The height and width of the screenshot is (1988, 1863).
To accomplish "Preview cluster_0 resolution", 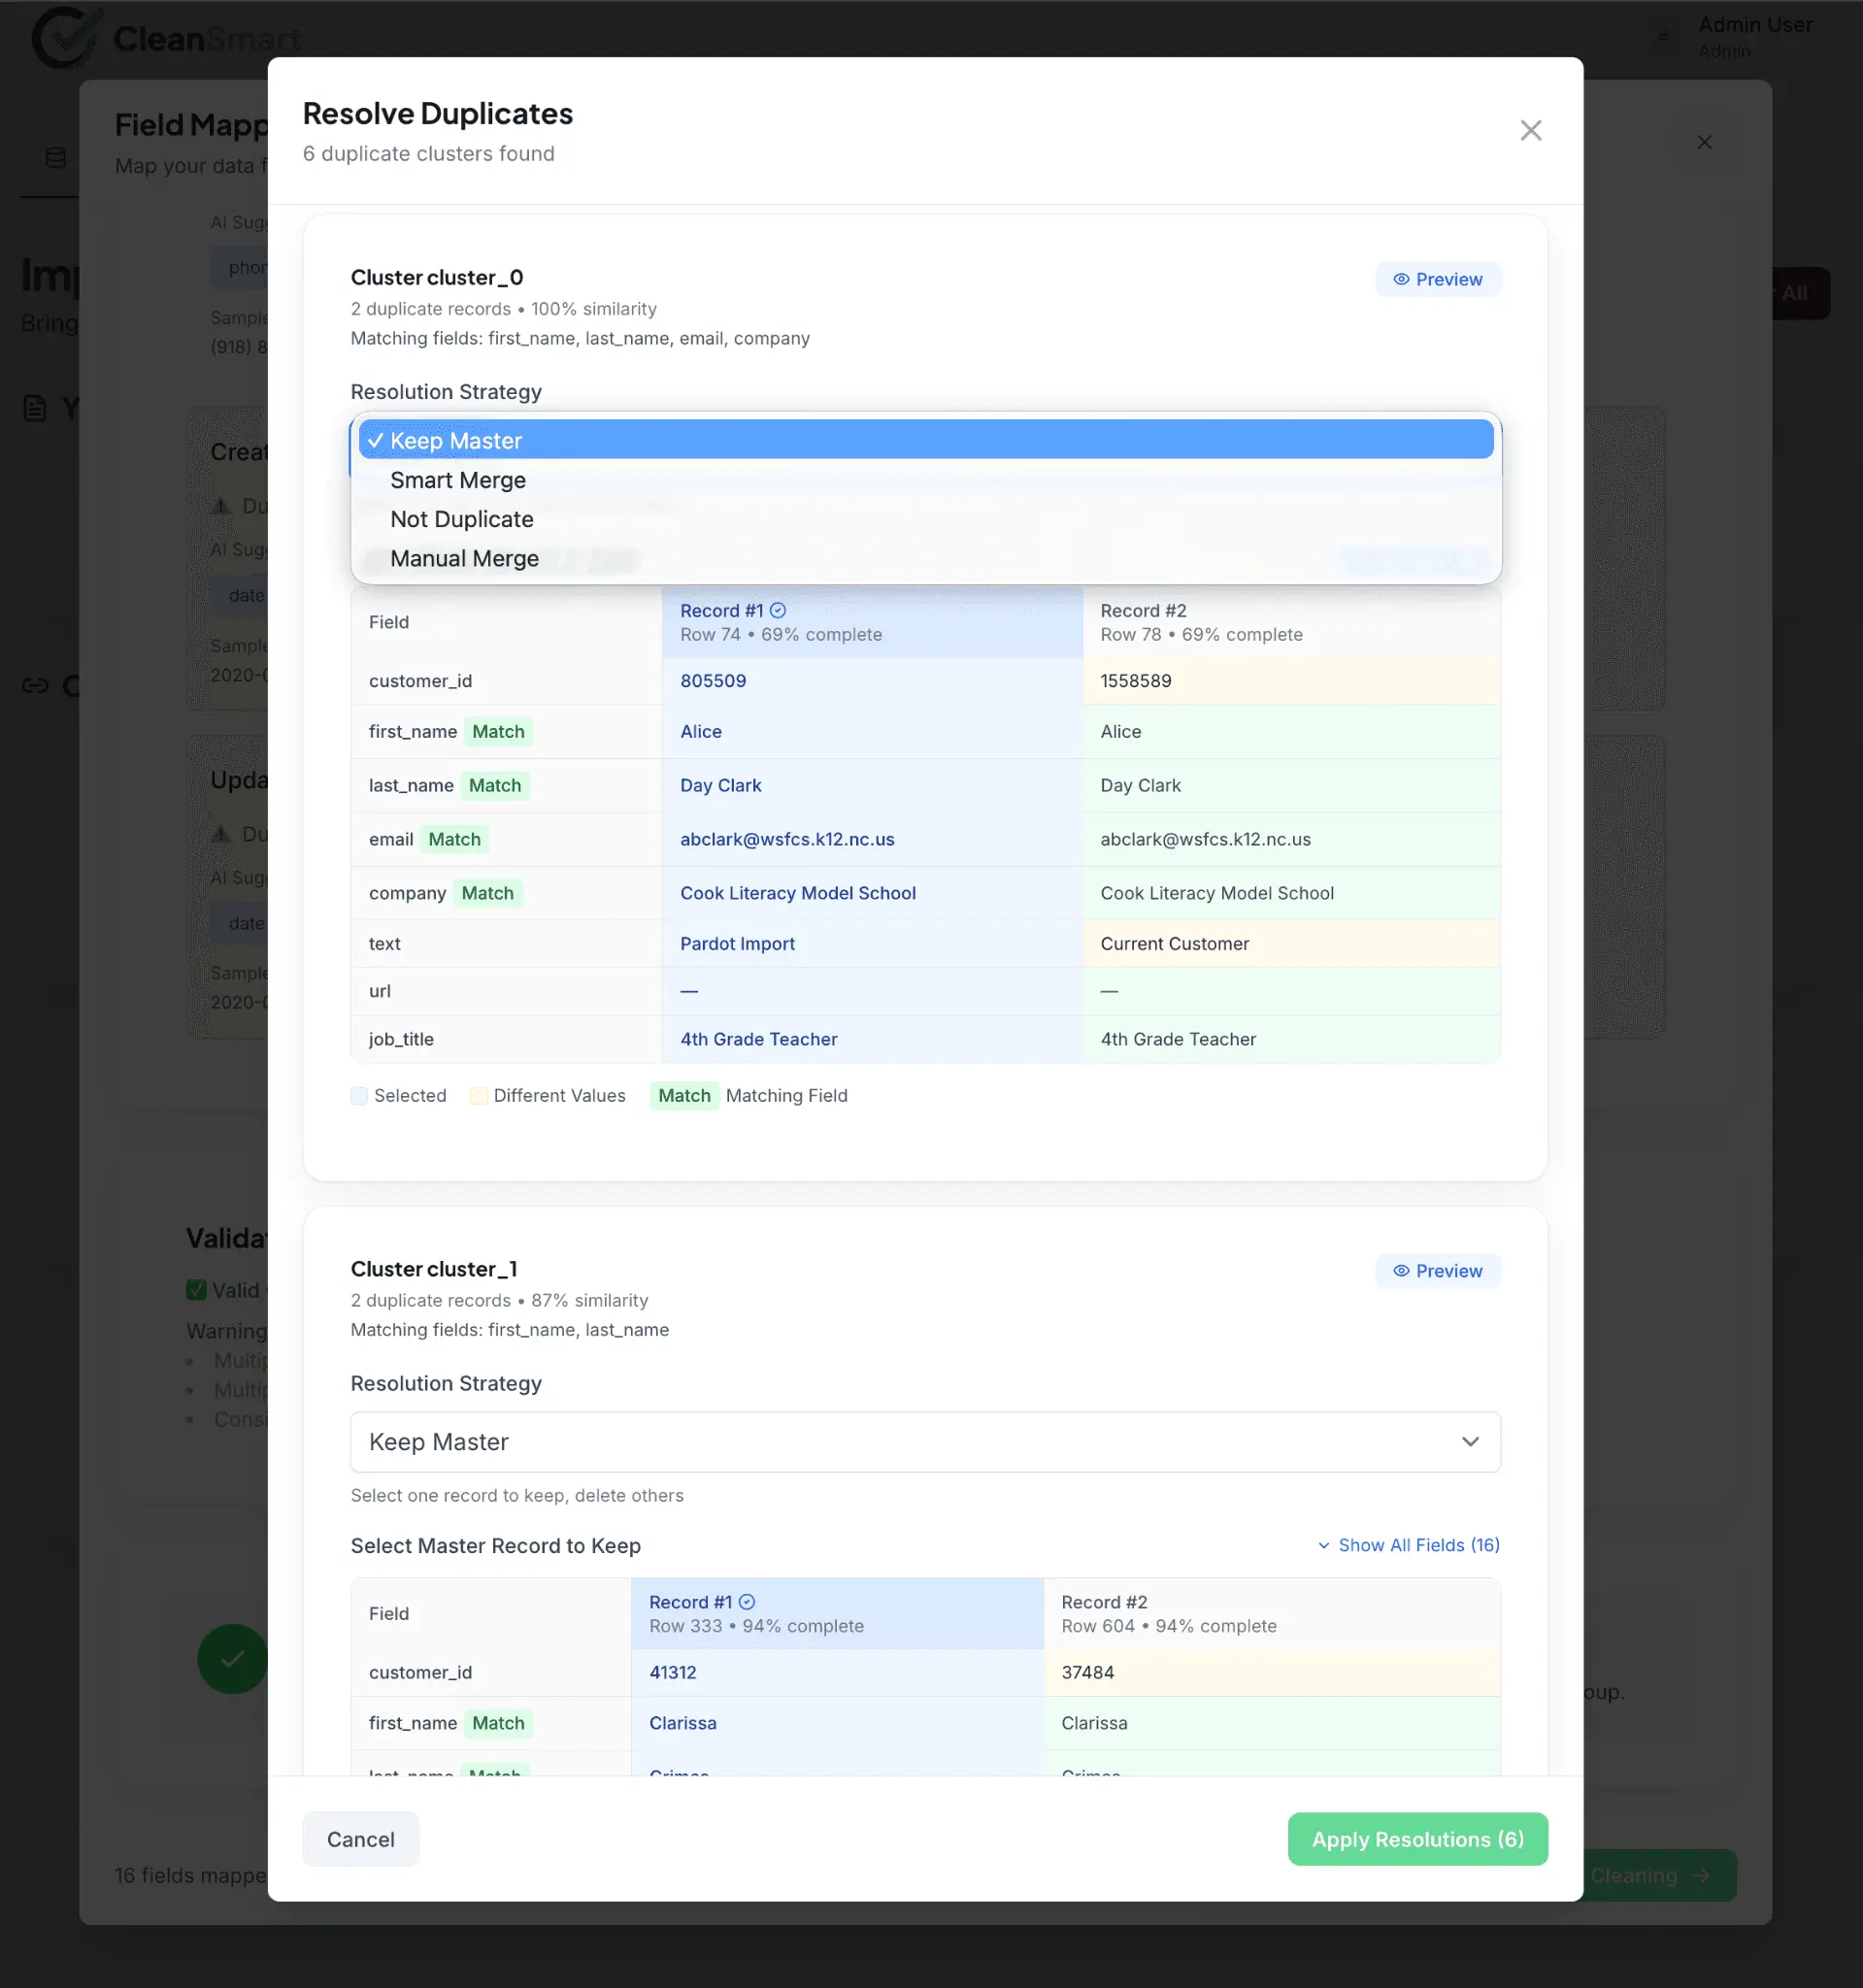I will [1437, 279].
